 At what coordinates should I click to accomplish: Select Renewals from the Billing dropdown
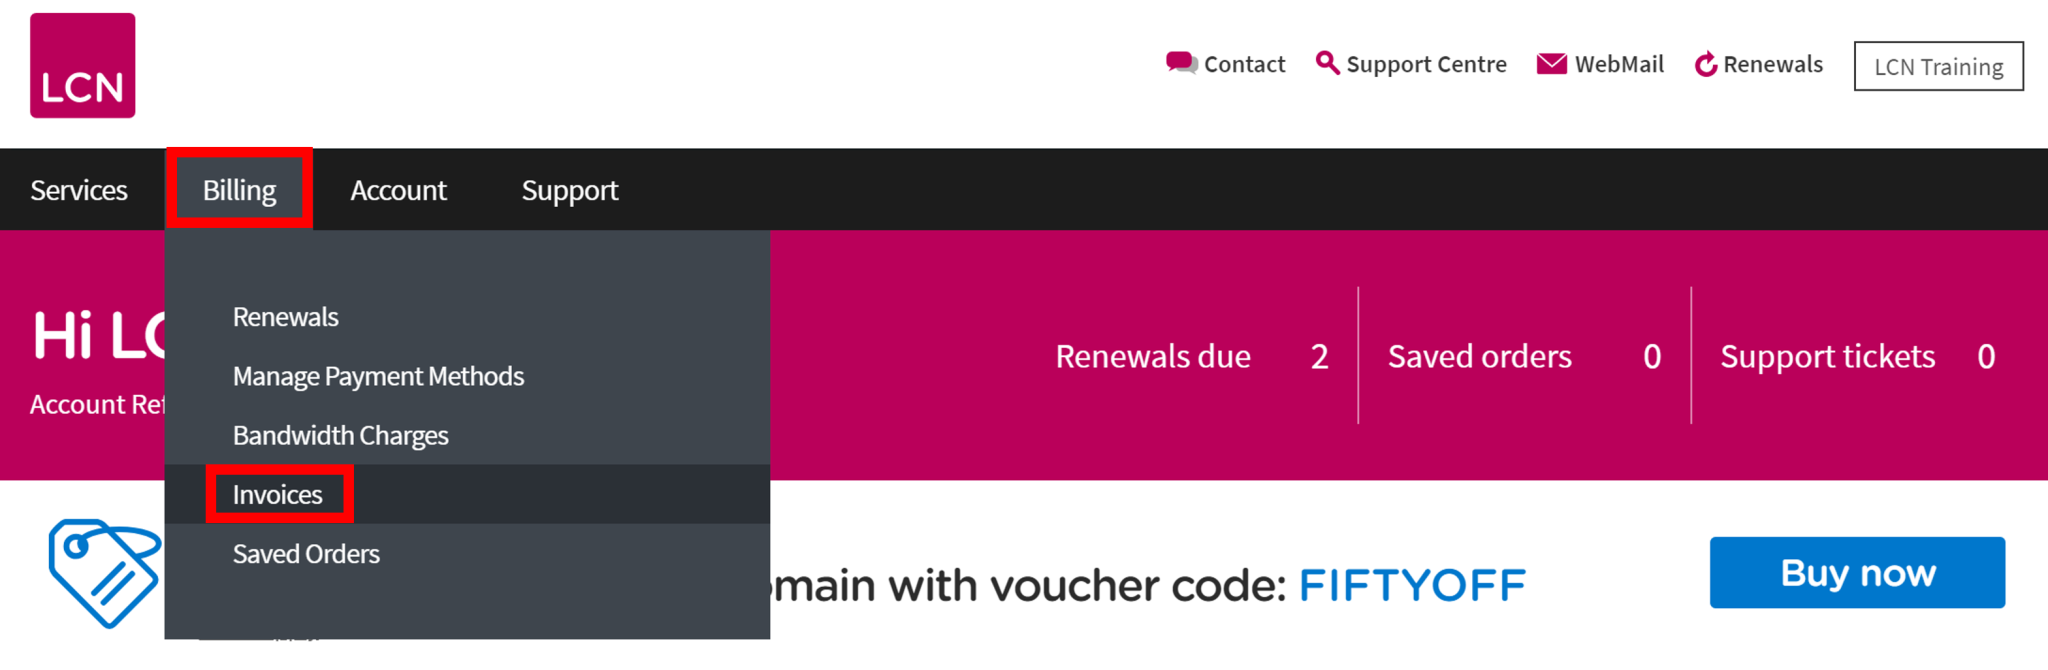(x=286, y=316)
